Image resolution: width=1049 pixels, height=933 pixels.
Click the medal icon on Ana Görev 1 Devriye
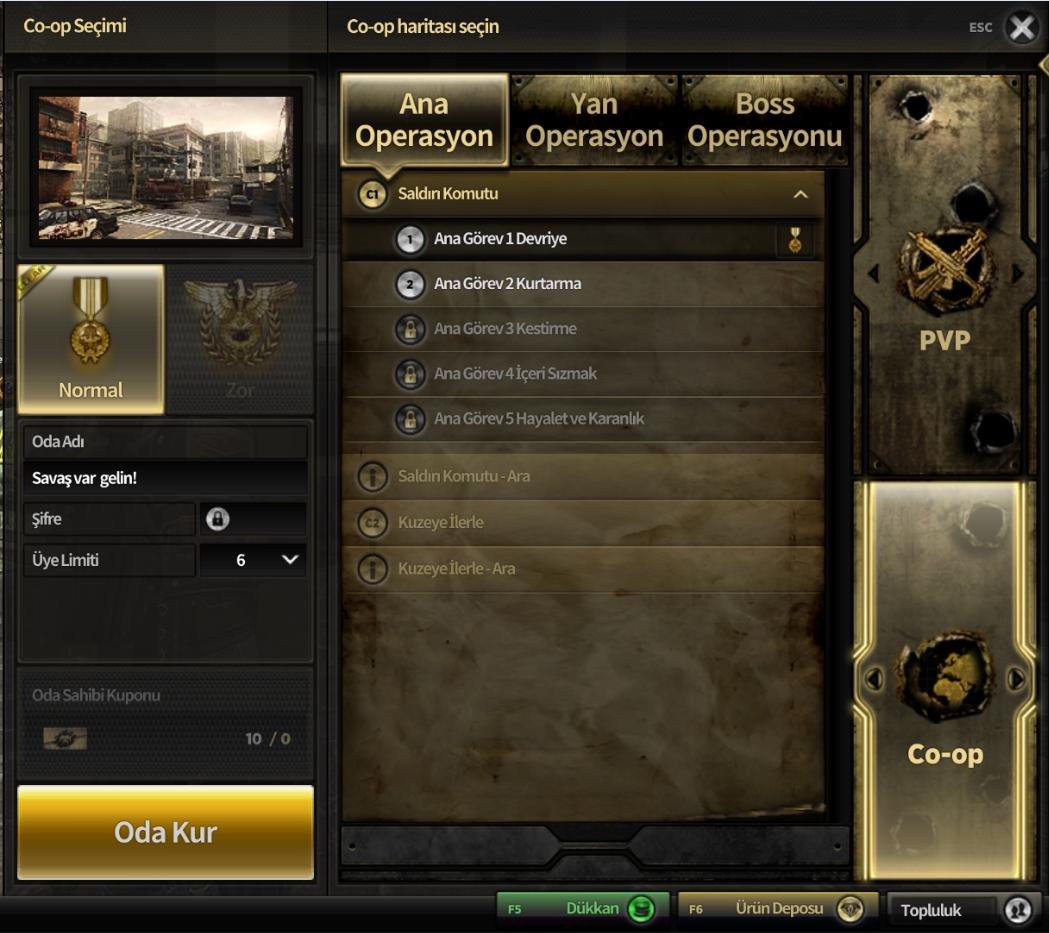tap(795, 239)
